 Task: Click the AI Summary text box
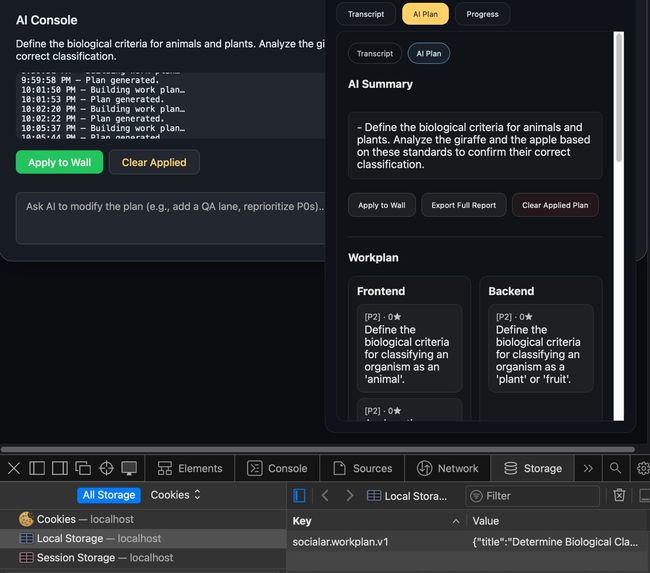click(475, 146)
